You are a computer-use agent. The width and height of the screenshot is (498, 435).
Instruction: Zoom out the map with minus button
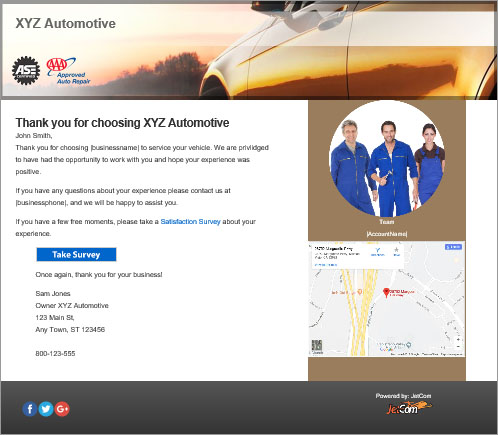click(x=459, y=347)
